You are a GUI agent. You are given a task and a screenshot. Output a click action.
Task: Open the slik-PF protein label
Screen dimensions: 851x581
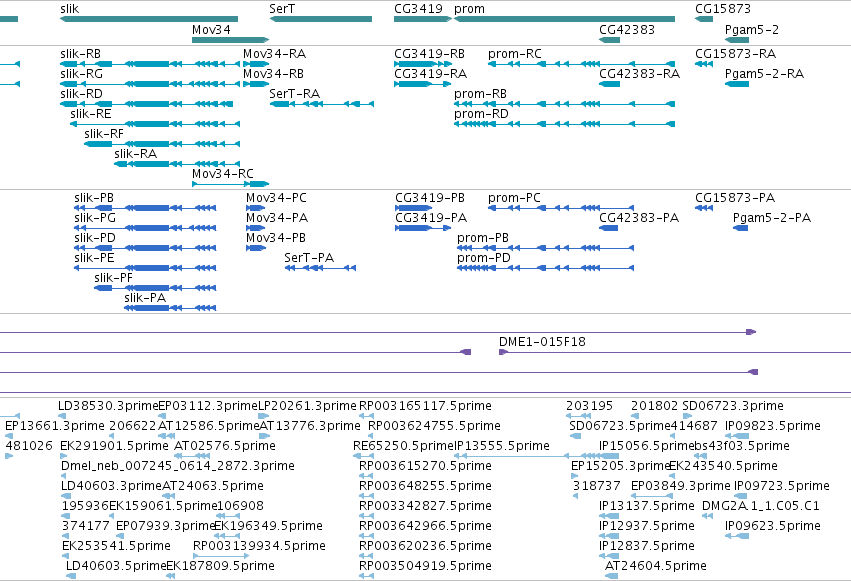[x=113, y=278]
